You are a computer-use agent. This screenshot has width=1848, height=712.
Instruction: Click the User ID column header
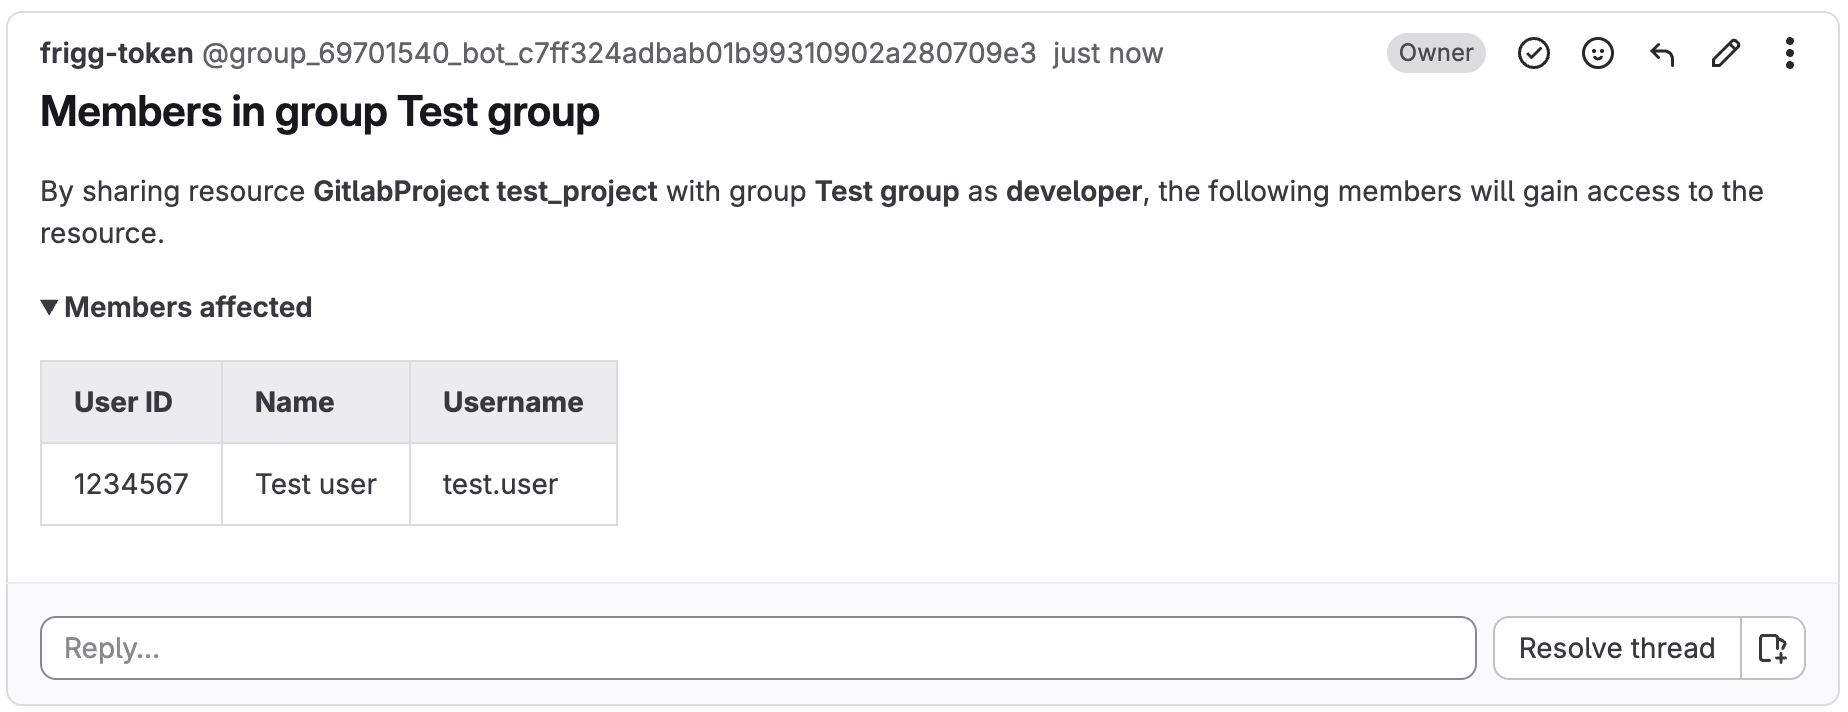pyautogui.click(x=123, y=402)
